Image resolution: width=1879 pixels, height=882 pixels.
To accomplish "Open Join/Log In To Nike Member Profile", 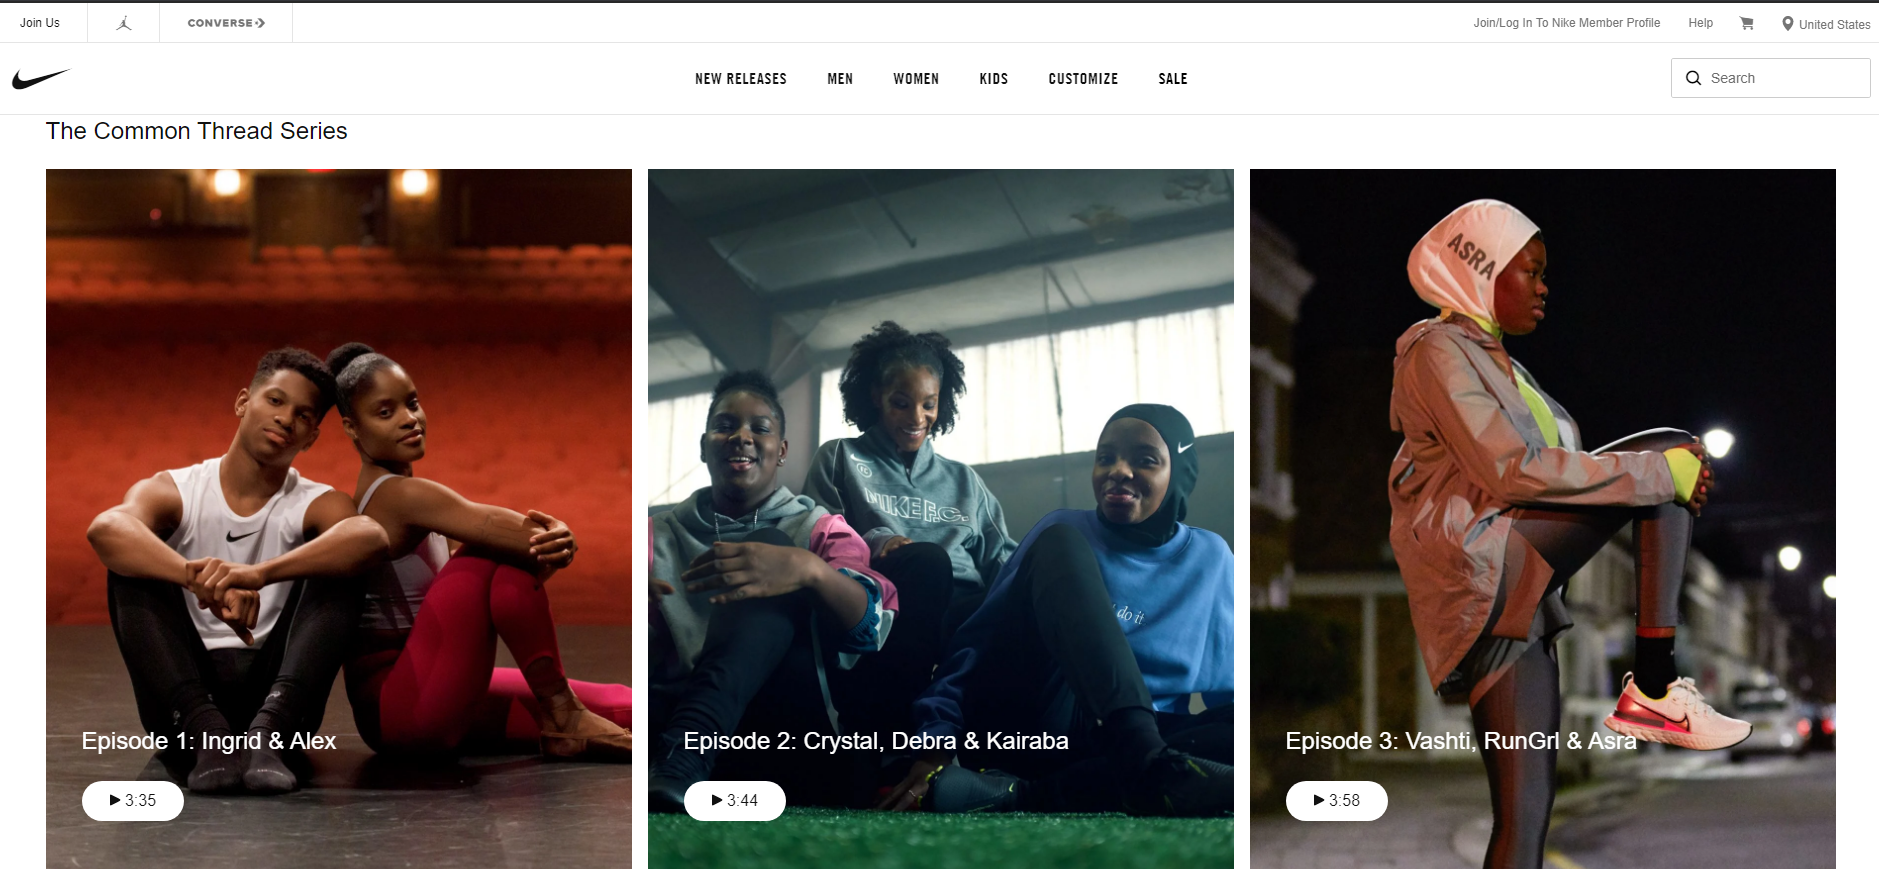I will (x=1566, y=23).
